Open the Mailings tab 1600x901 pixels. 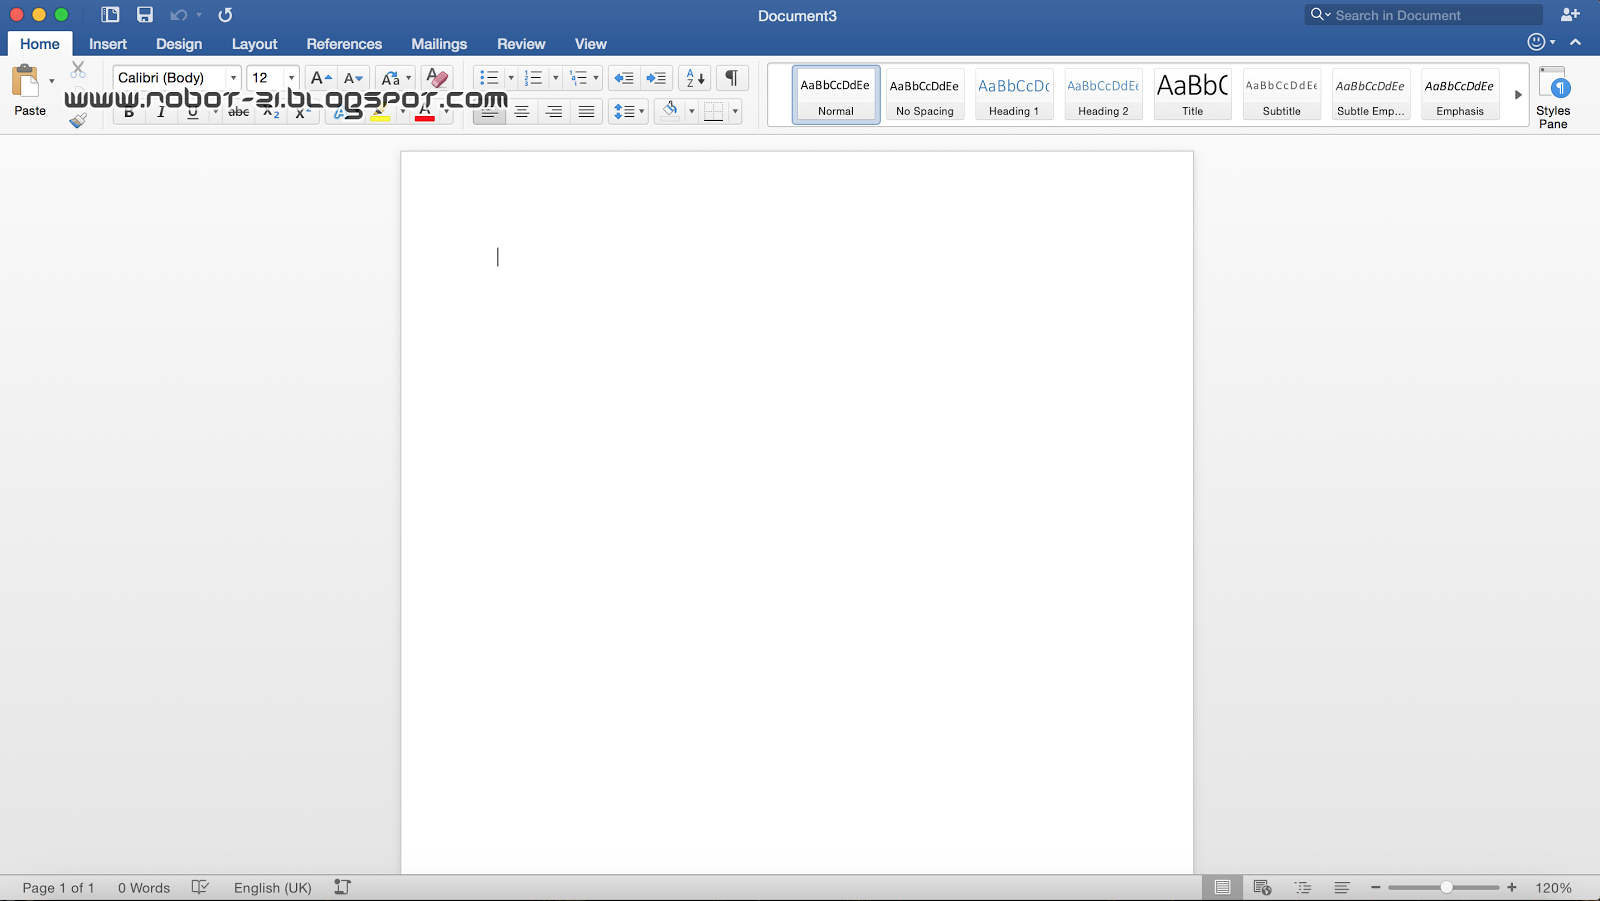(439, 44)
